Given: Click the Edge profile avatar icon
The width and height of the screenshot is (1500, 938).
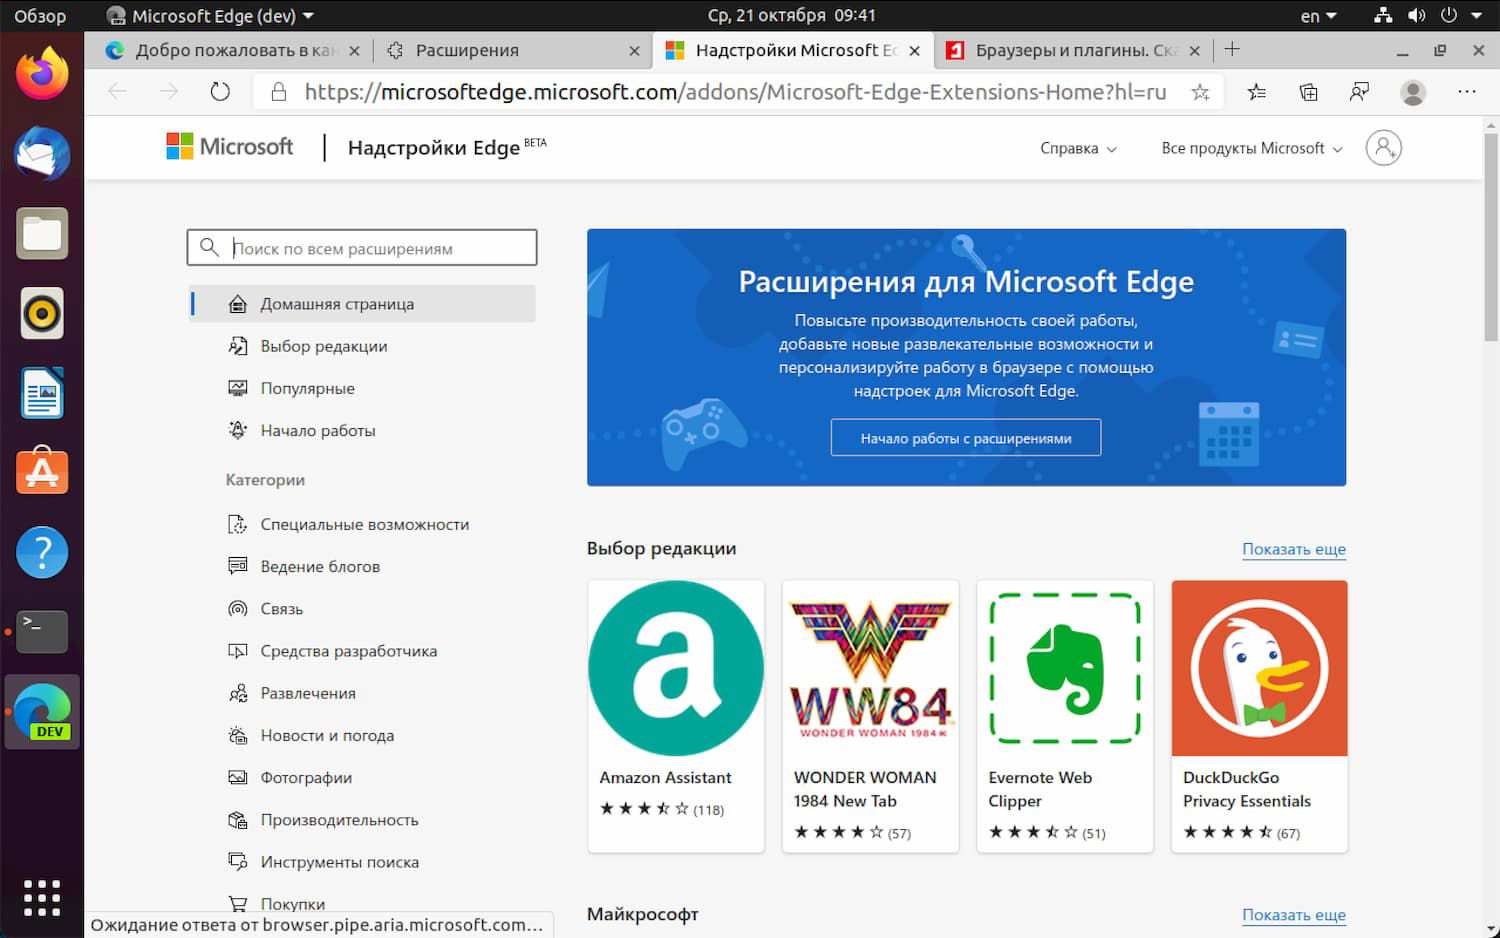Looking at the screenshot, I should pos(1413,91).
